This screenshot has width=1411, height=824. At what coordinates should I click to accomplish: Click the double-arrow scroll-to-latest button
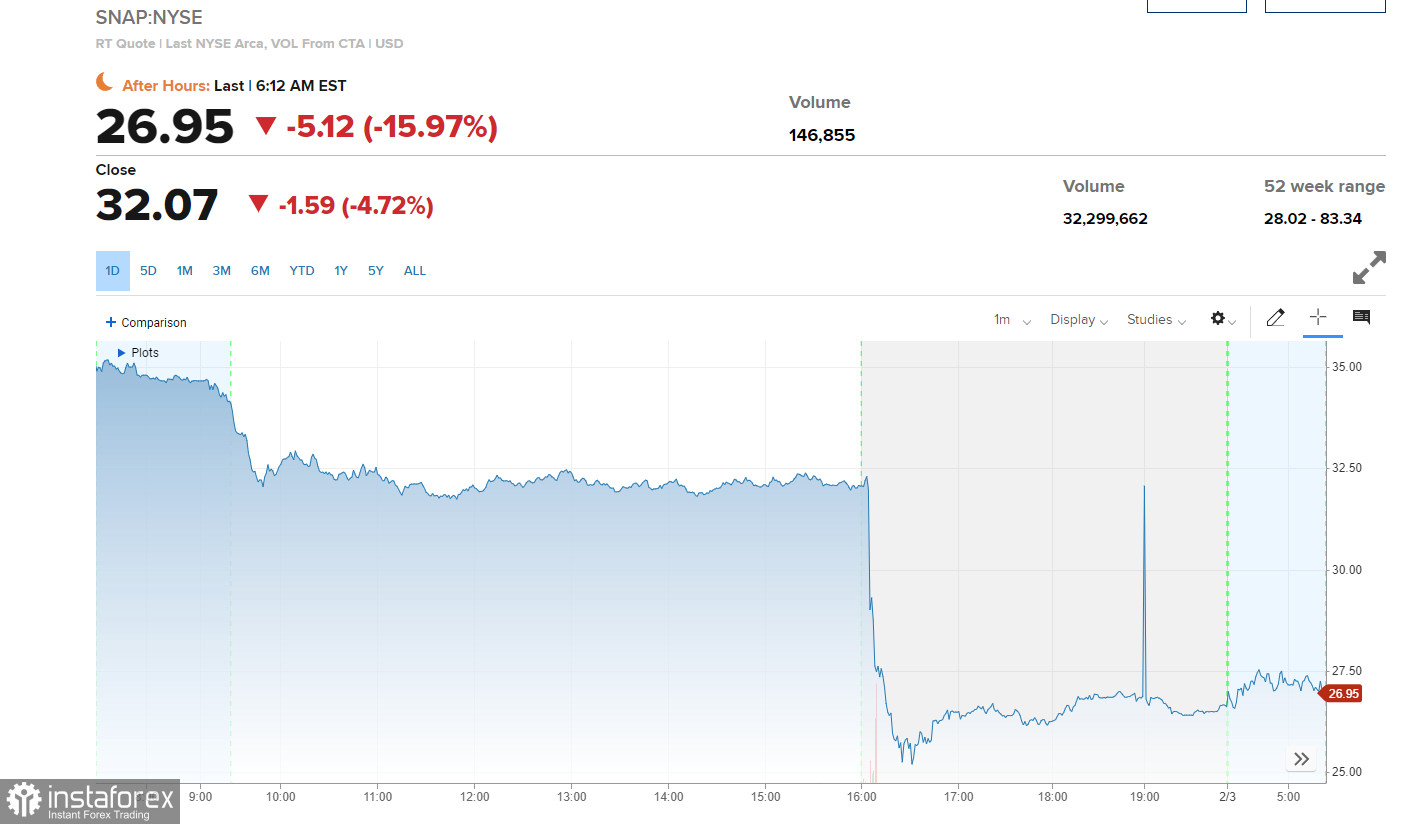[x=1301, y=759]
